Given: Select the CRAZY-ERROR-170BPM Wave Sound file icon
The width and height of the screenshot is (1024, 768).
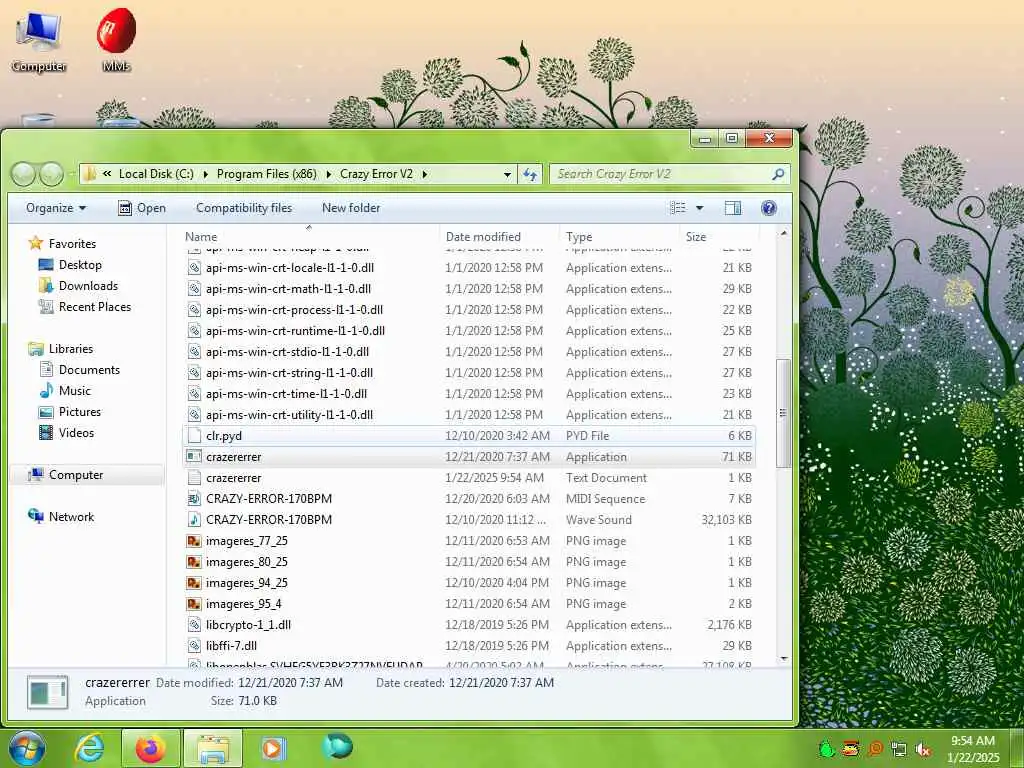Looking at the screenshot, I should (194, 520).
